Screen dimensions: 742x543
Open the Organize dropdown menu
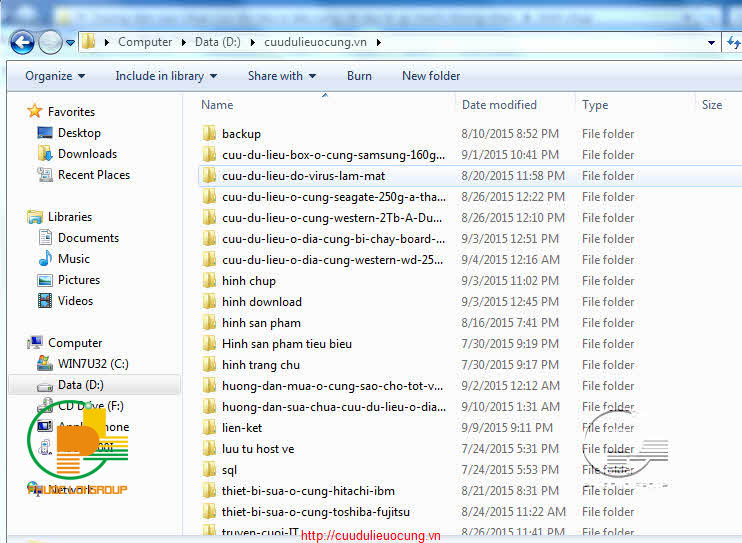coord(55,76)
